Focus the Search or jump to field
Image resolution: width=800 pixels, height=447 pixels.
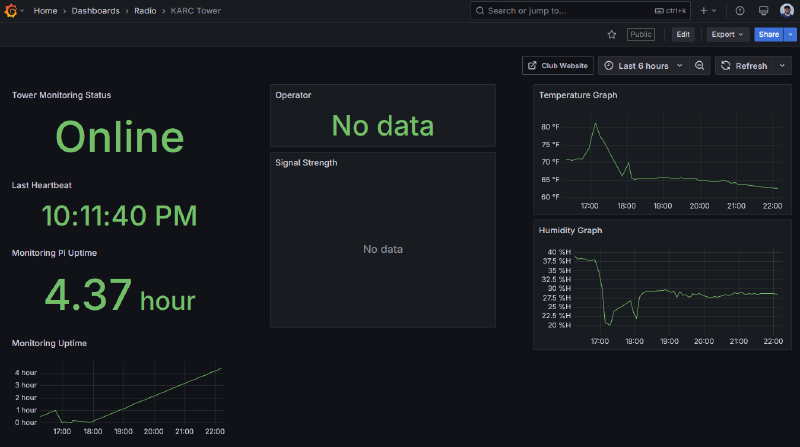(x=580, y=11)
